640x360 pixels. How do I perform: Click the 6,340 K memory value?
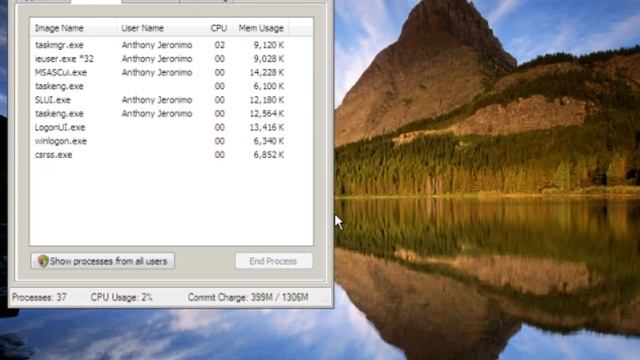click(269, 141)
